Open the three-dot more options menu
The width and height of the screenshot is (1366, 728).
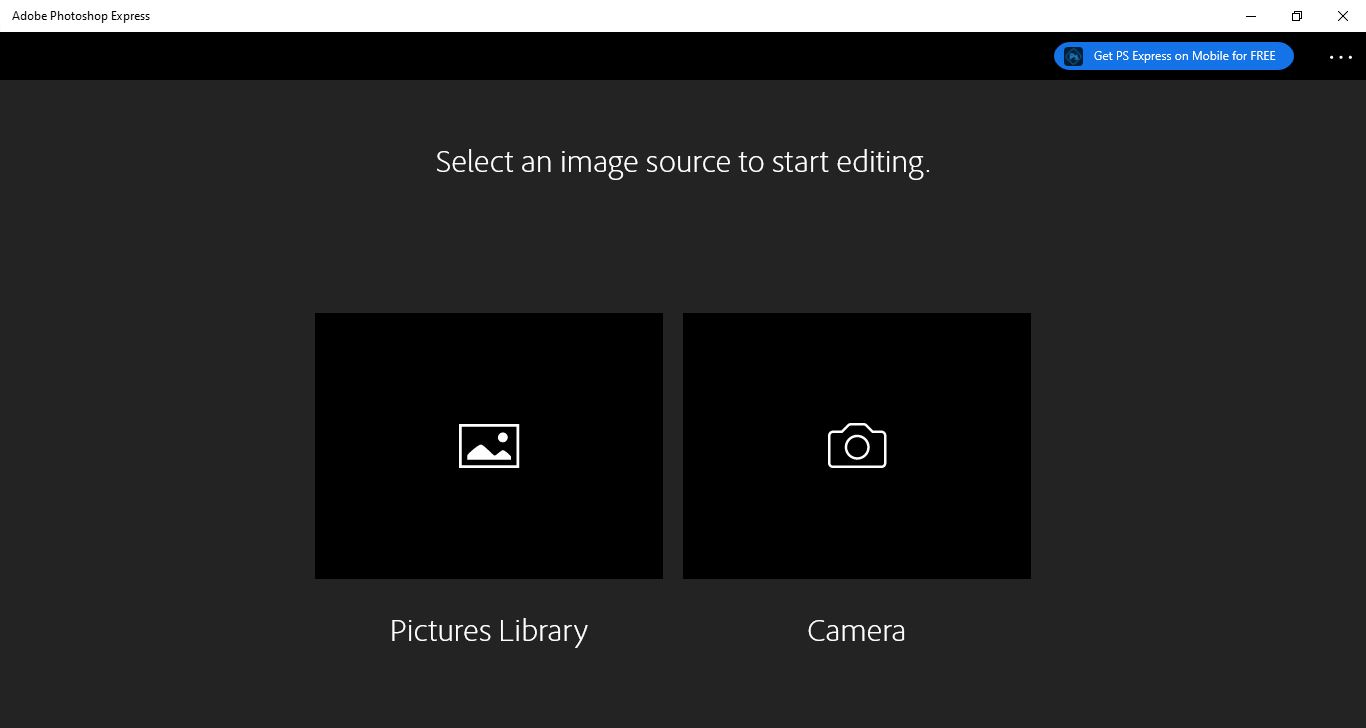coord(1341,57)
